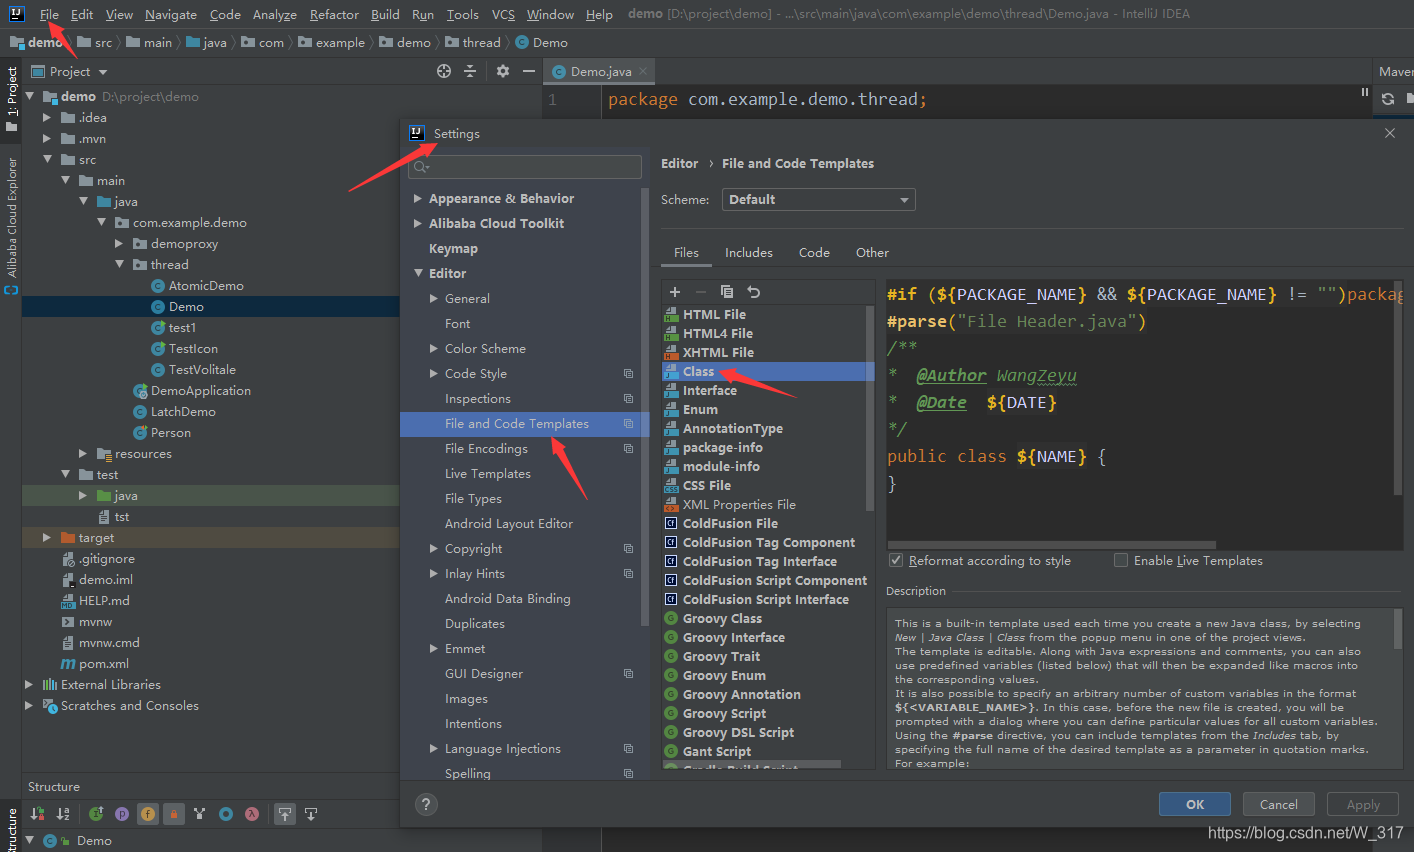Click the template editor horizontal scrollbar
1414x852 pixels.
[x=1052, y=545]
